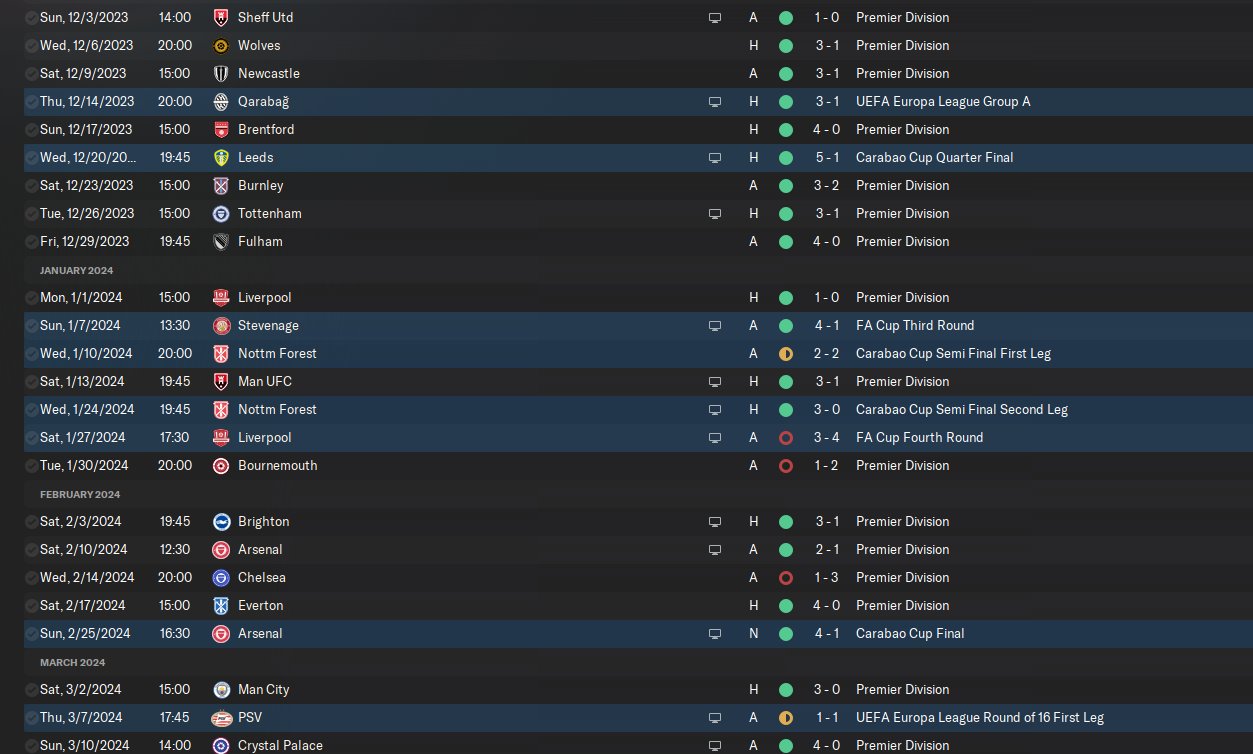Toggle the checkmark beside Mon, 1/1/2024 fixture
Screen dimensions: 1253x754
32,297
